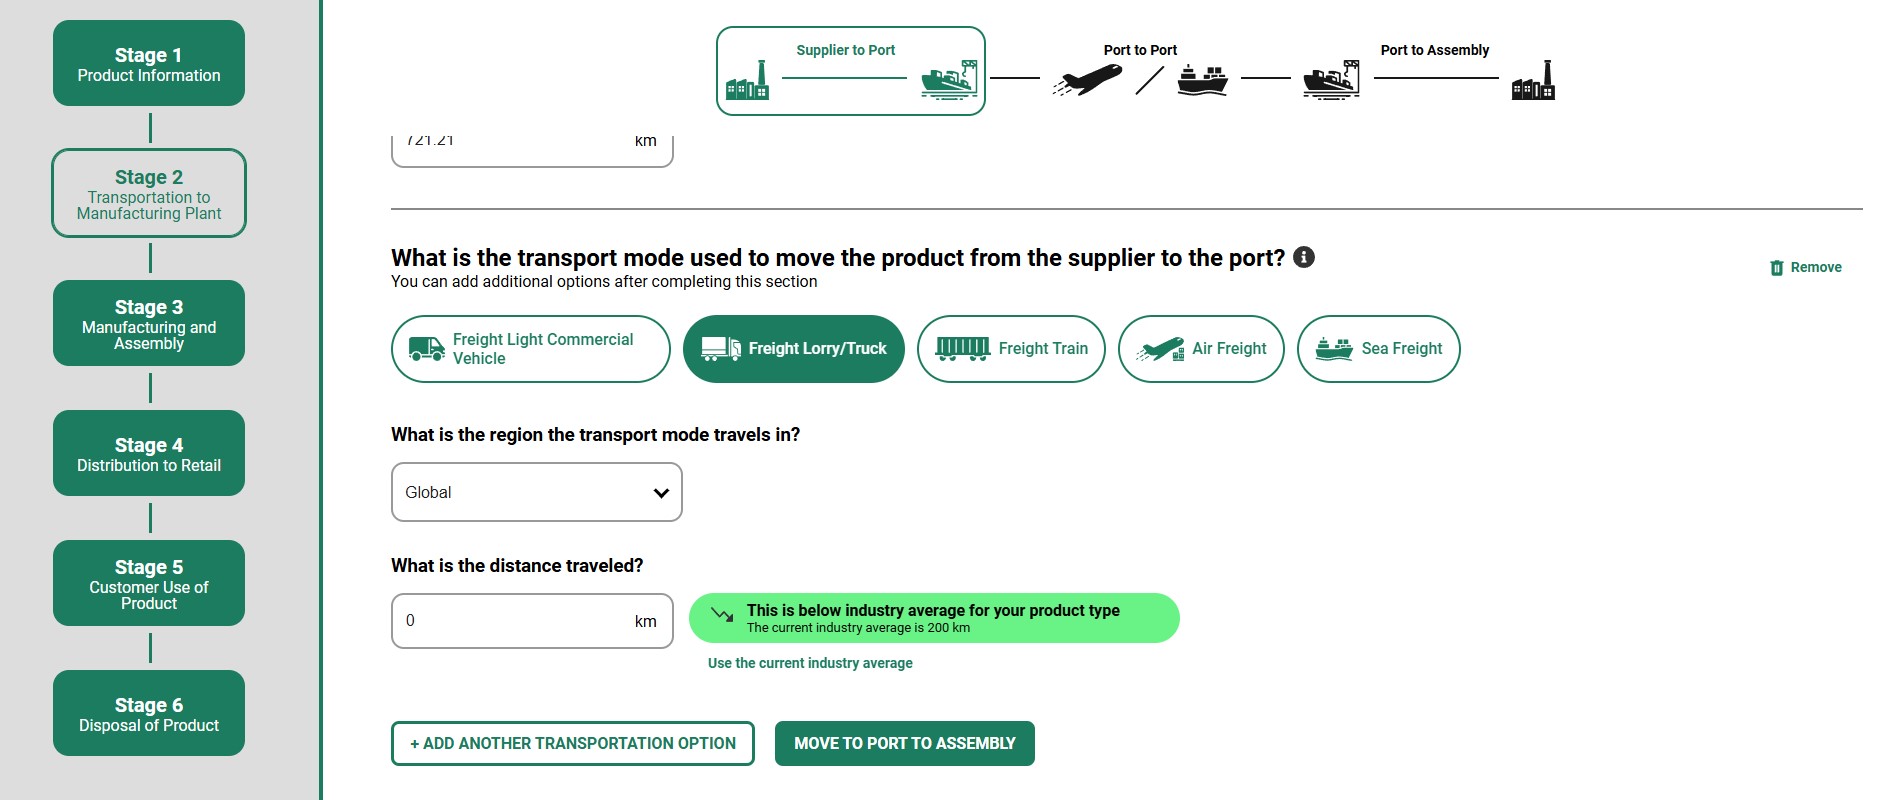This screenshot has height=800, width=1879.
Task: Jump to Stage 4 Distribution to Retail
Action: (149, 453)
